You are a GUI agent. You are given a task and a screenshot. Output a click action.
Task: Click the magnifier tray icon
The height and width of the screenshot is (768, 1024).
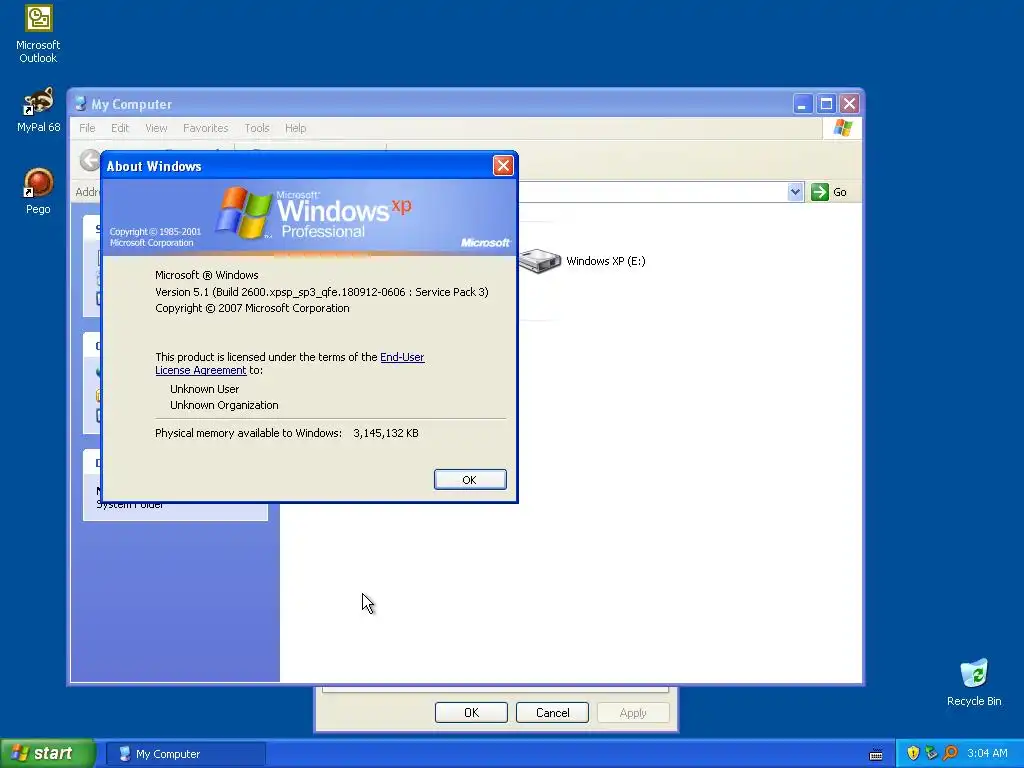click(950, 753)
